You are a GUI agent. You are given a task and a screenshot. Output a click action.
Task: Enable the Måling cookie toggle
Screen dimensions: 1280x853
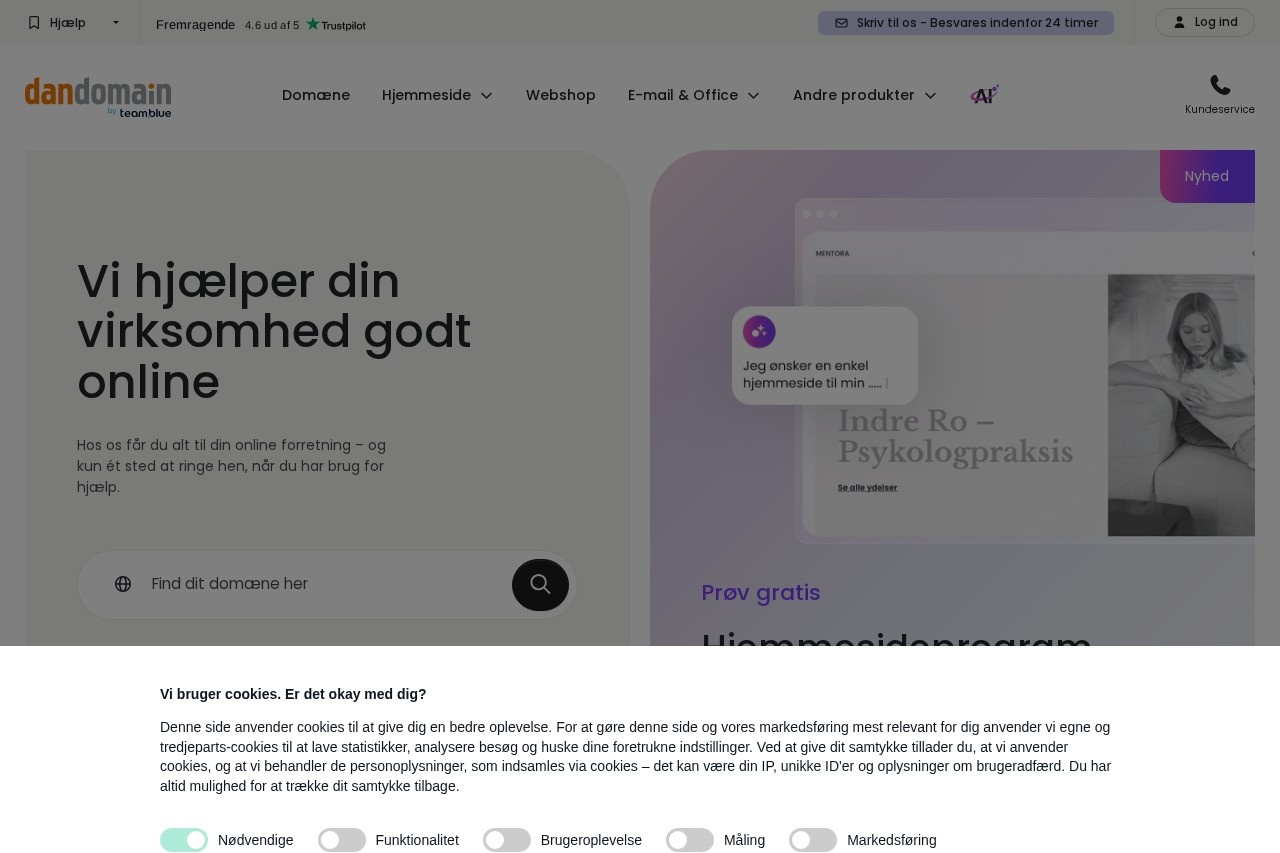(x=690, y=840)
